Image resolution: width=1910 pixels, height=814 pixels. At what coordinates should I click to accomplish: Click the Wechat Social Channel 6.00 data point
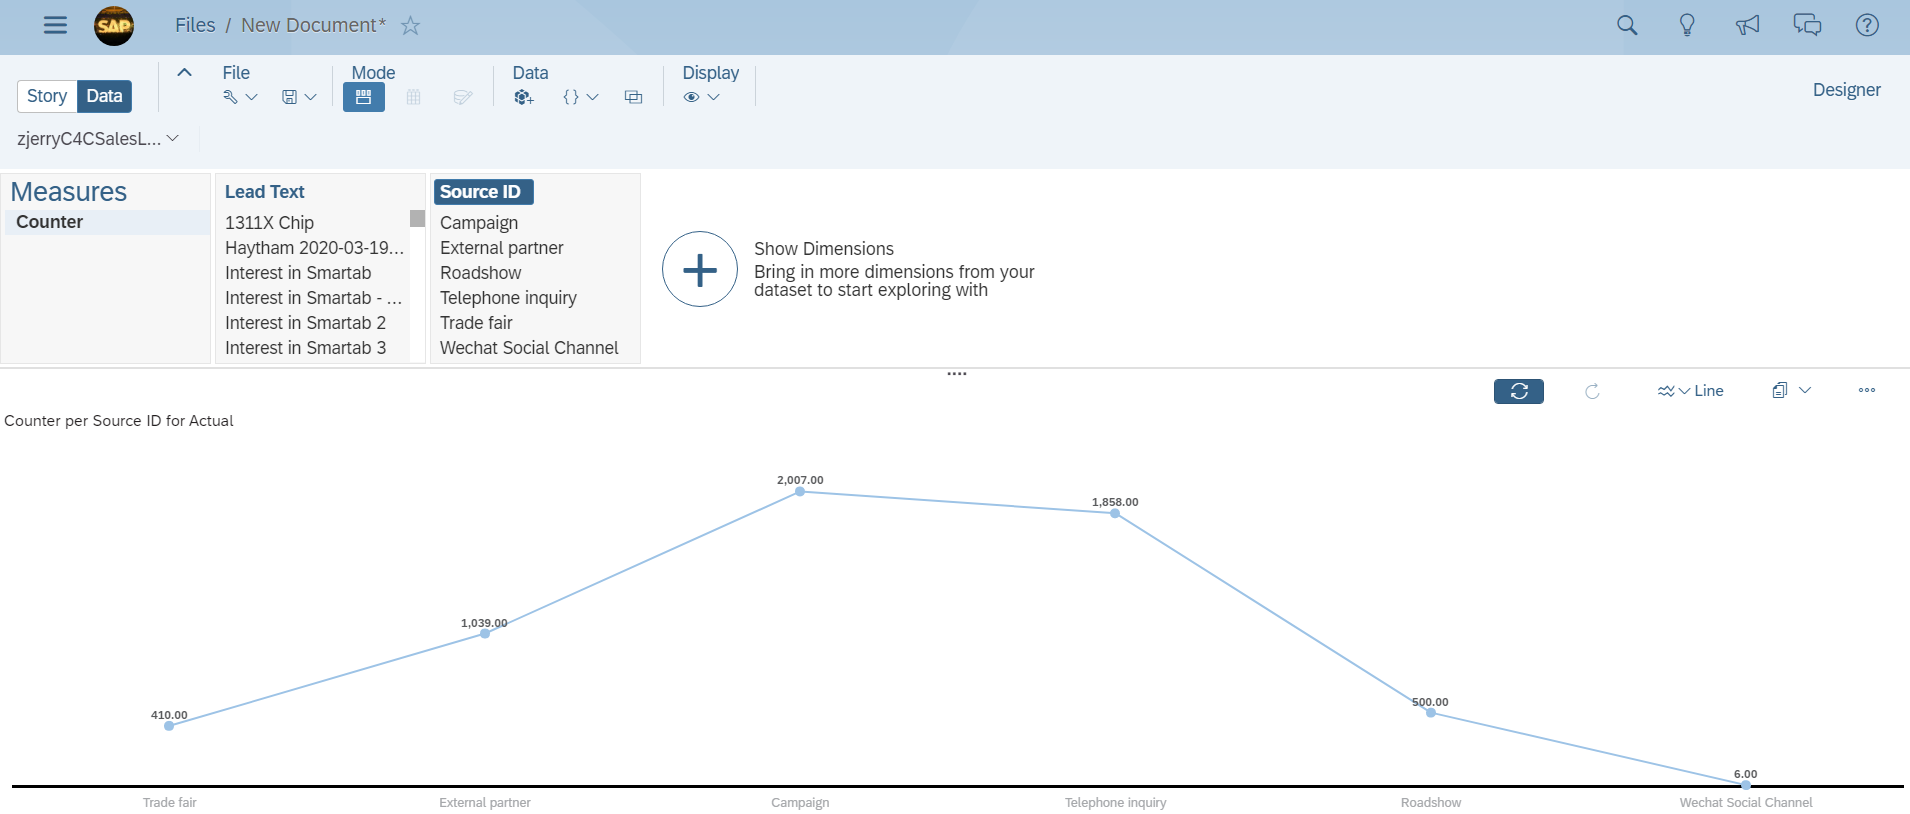pyautogui.click(x=1746, y=785)
